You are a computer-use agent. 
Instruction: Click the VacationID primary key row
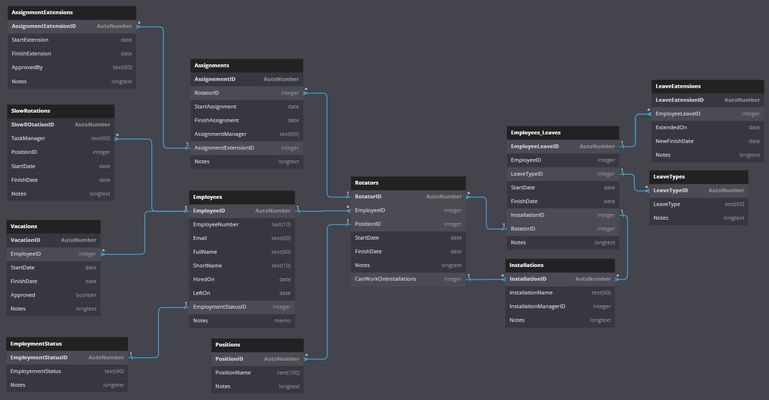pyautogui.click(x=53, y=240)
